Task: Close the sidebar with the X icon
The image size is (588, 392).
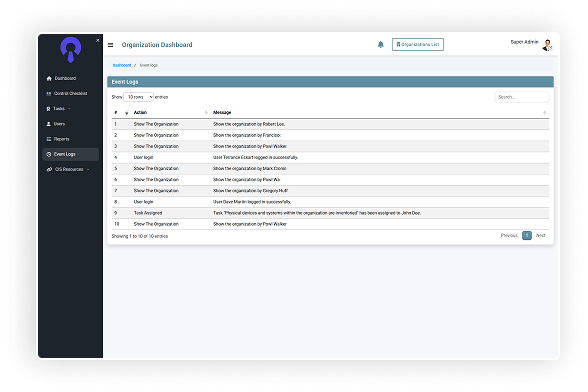Action: click(x=98, y=40)
